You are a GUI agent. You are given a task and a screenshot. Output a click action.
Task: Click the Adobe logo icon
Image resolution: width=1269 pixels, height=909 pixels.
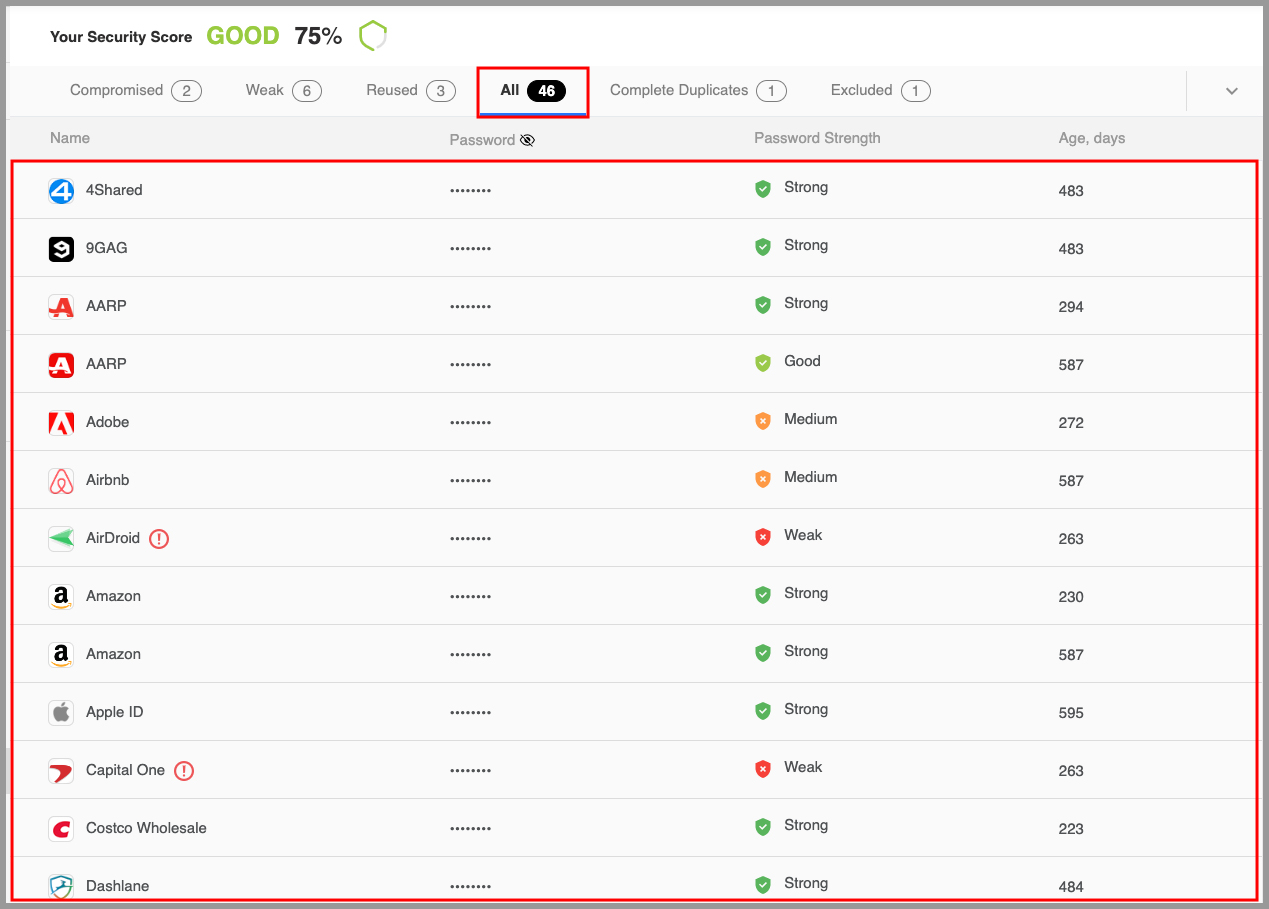(x=61, y=423)
